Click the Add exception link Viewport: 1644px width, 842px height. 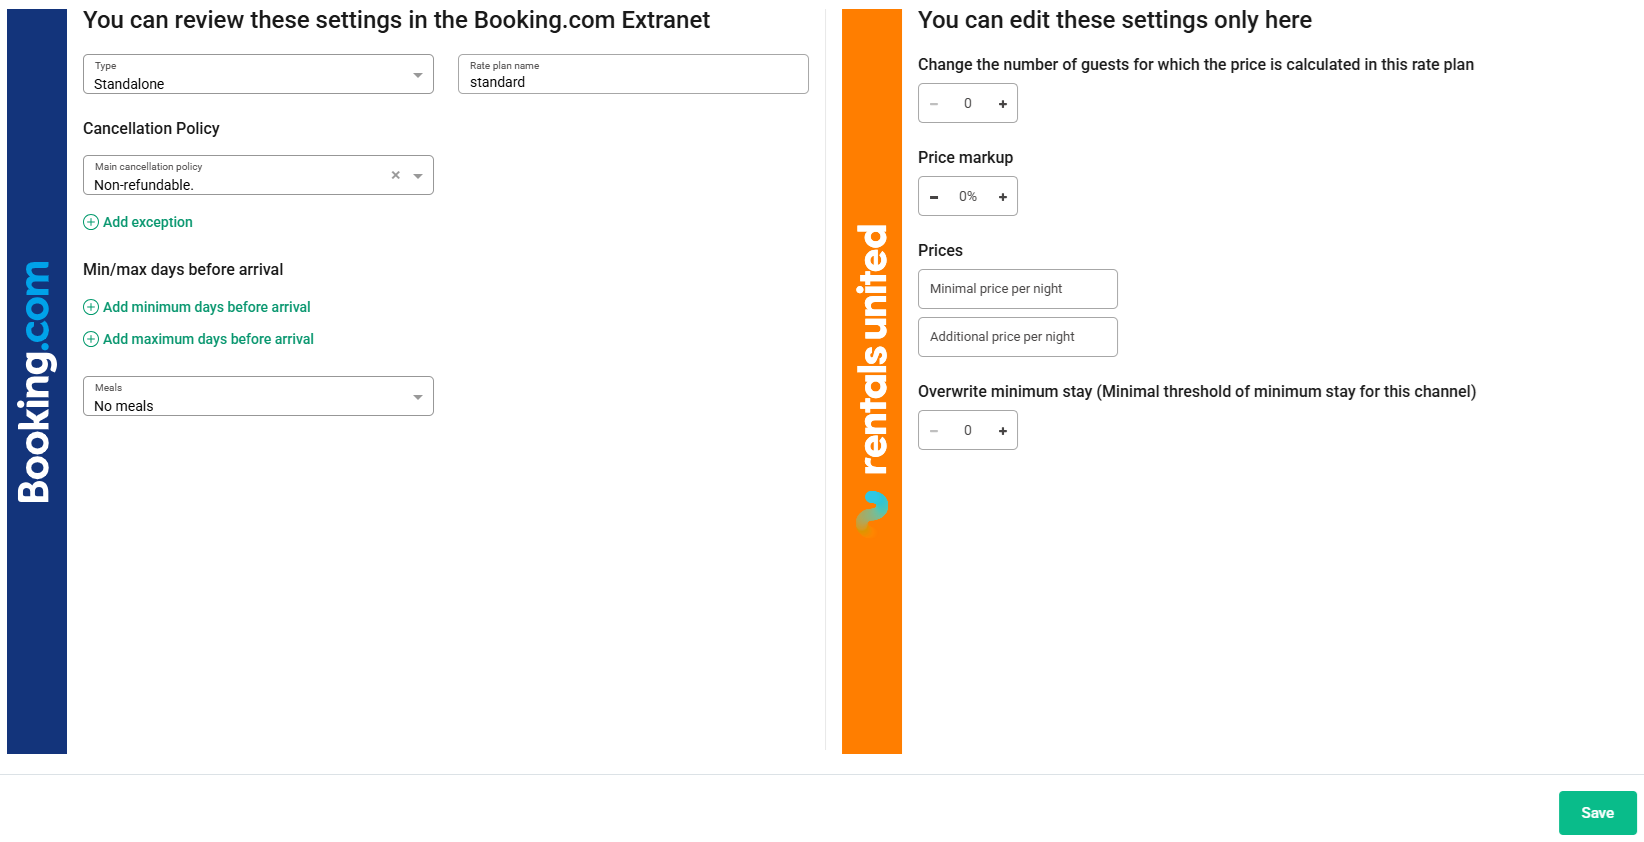click(x=148, y=222)
